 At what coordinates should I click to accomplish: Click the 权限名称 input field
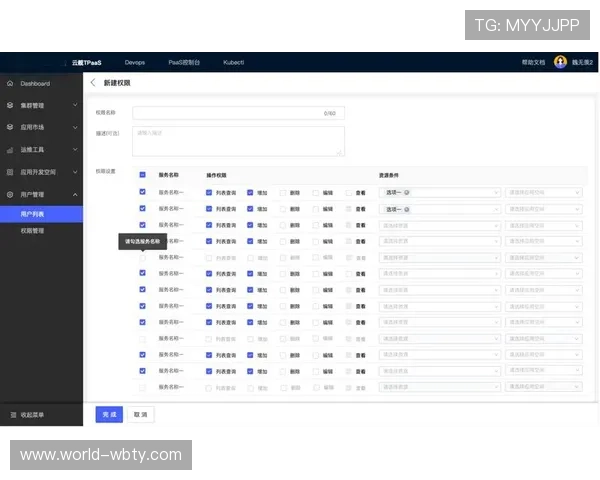pyautogui.click(x=238, y=113)
